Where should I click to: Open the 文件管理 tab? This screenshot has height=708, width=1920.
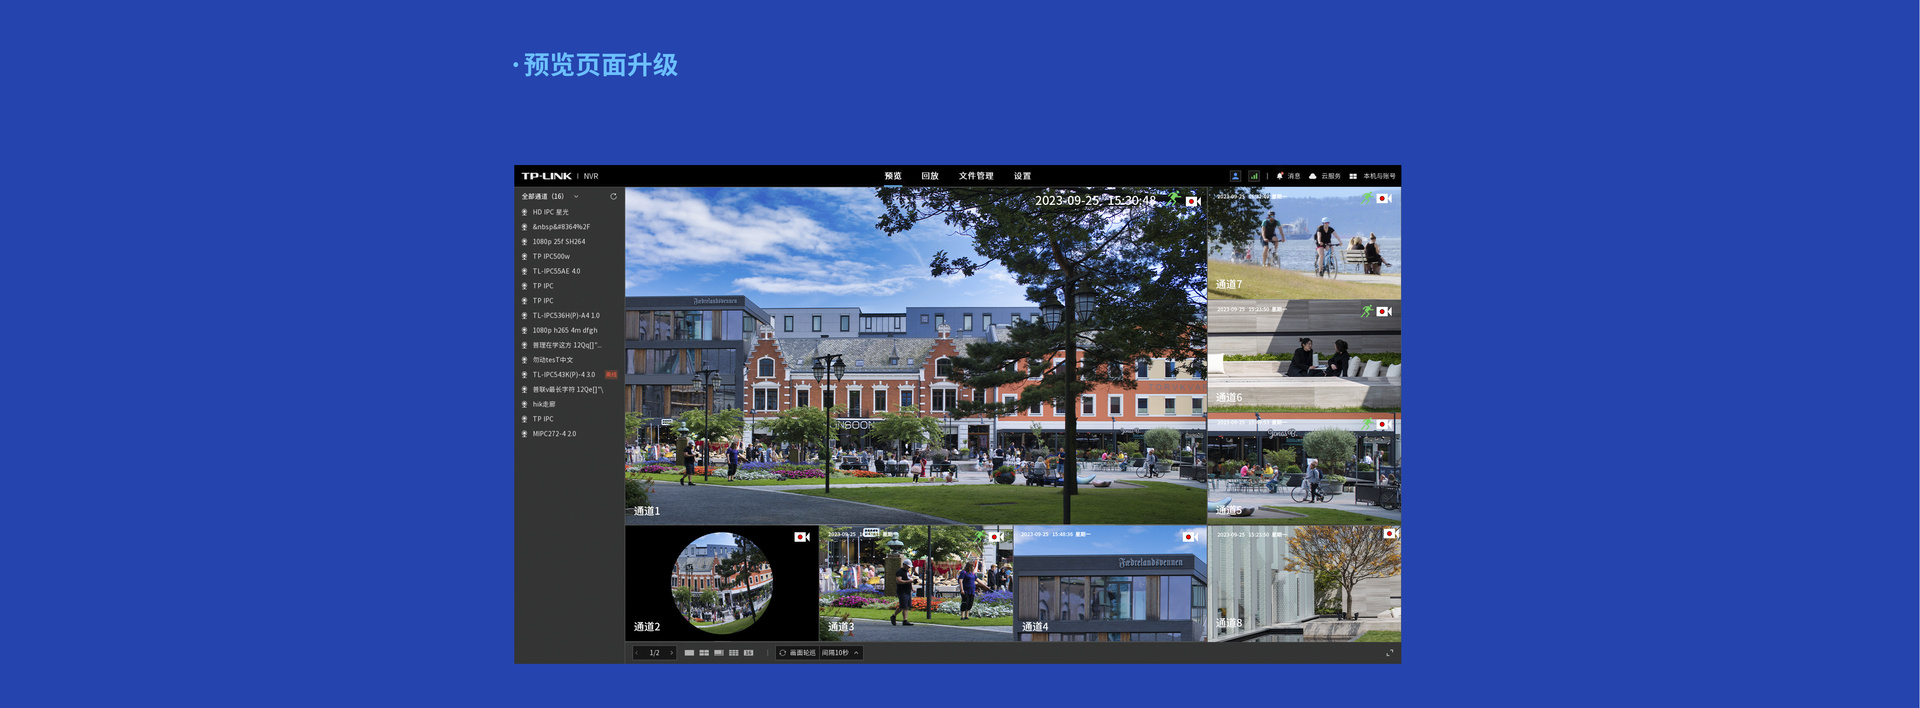[x=976, y=176]
